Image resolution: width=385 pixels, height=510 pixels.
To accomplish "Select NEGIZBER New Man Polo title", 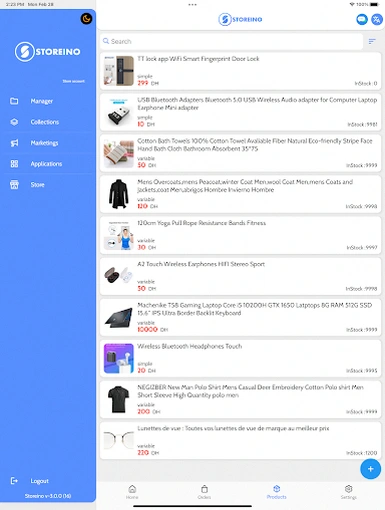I will click(x=251, y=391).
